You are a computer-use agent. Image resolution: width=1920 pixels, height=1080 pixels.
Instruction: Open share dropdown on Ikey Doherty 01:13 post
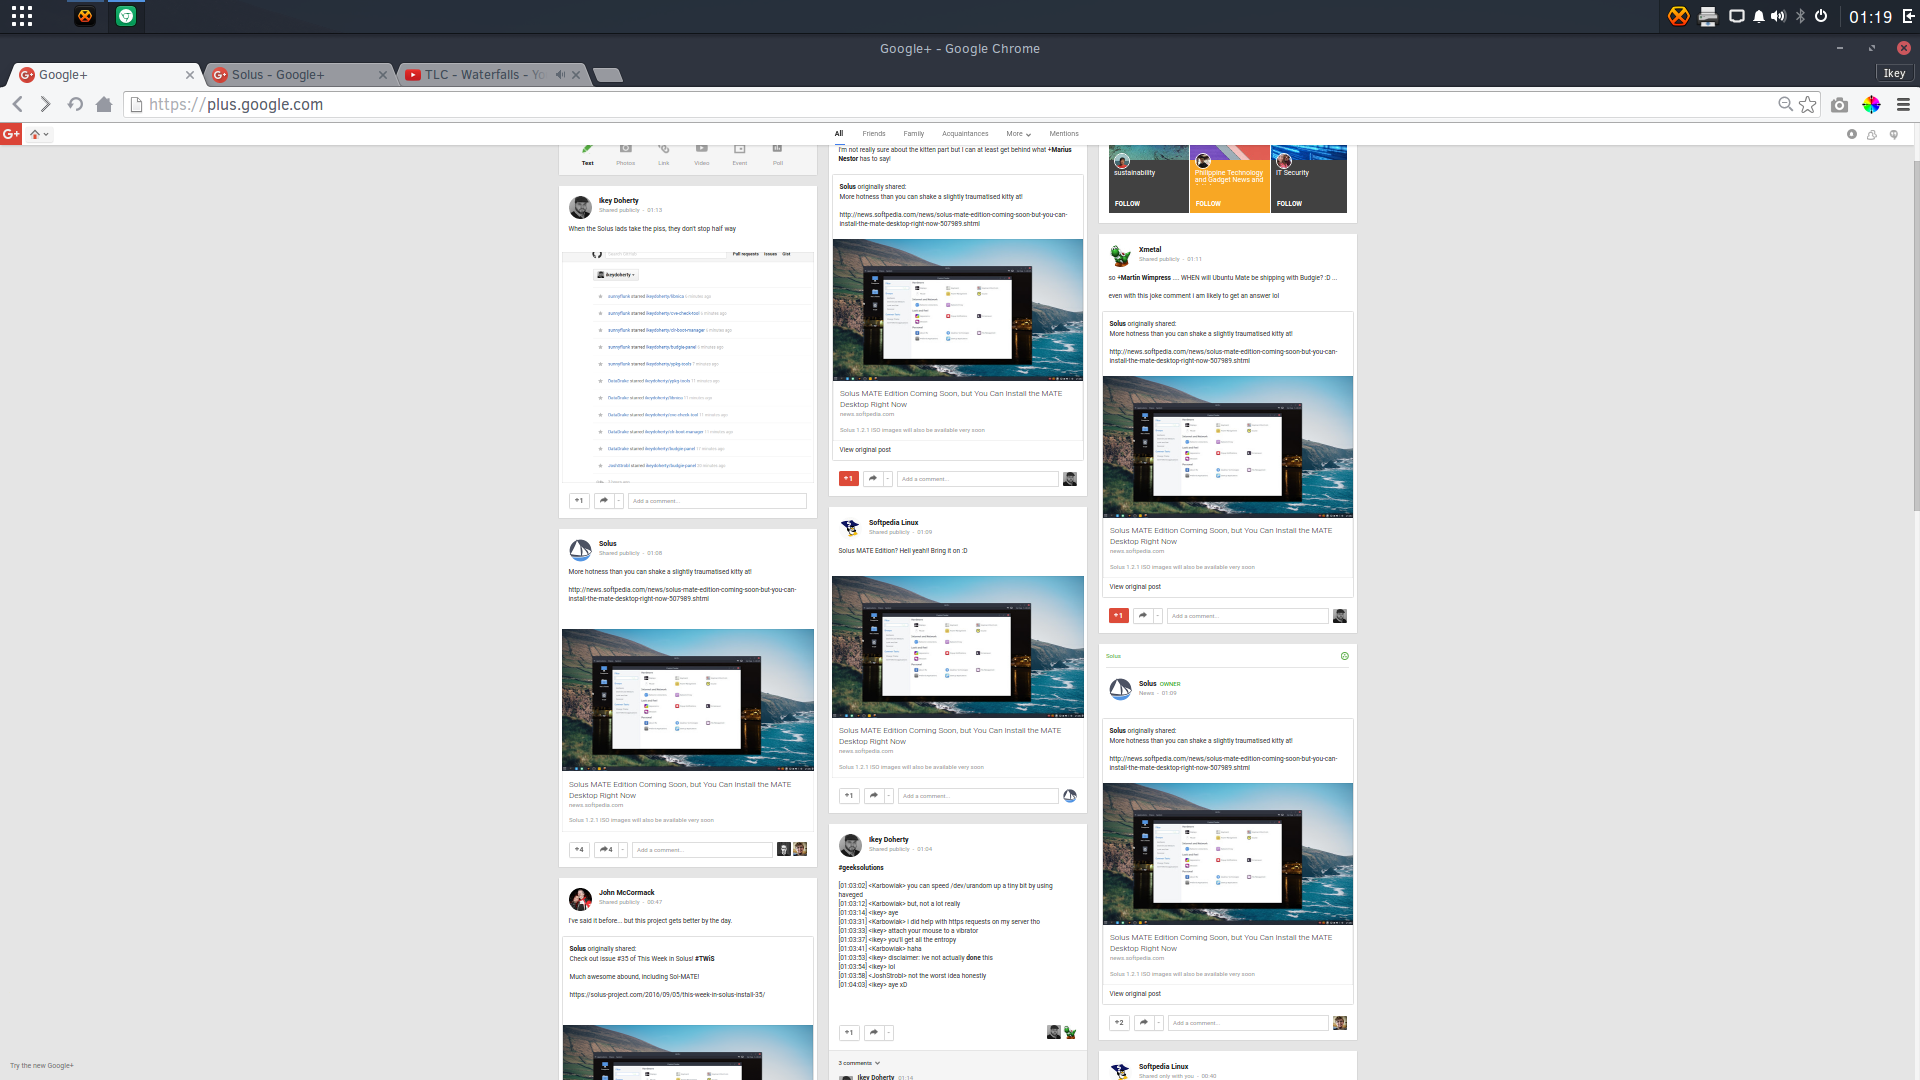(x=619, y=501)
